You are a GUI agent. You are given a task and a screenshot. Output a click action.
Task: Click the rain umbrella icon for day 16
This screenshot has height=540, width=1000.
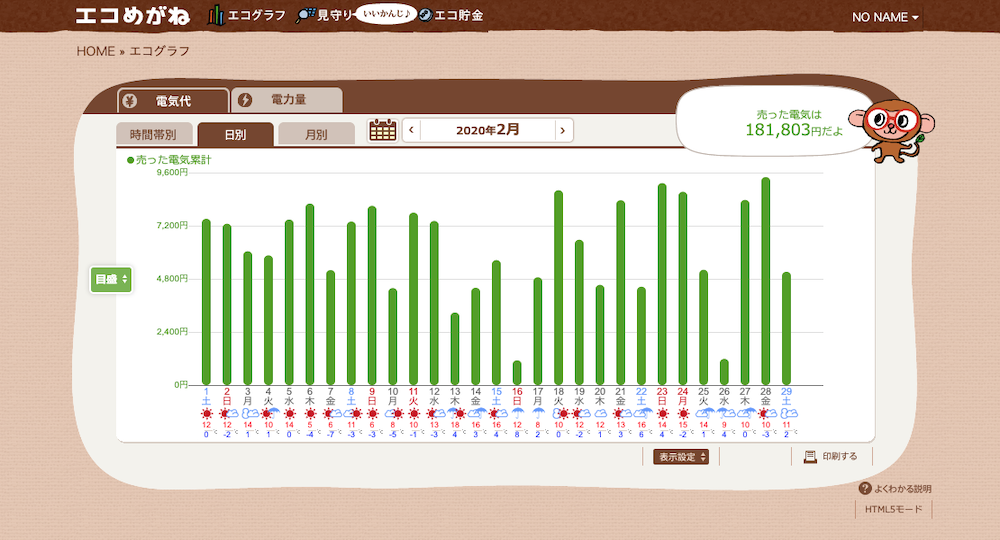(x=517, y=414)
